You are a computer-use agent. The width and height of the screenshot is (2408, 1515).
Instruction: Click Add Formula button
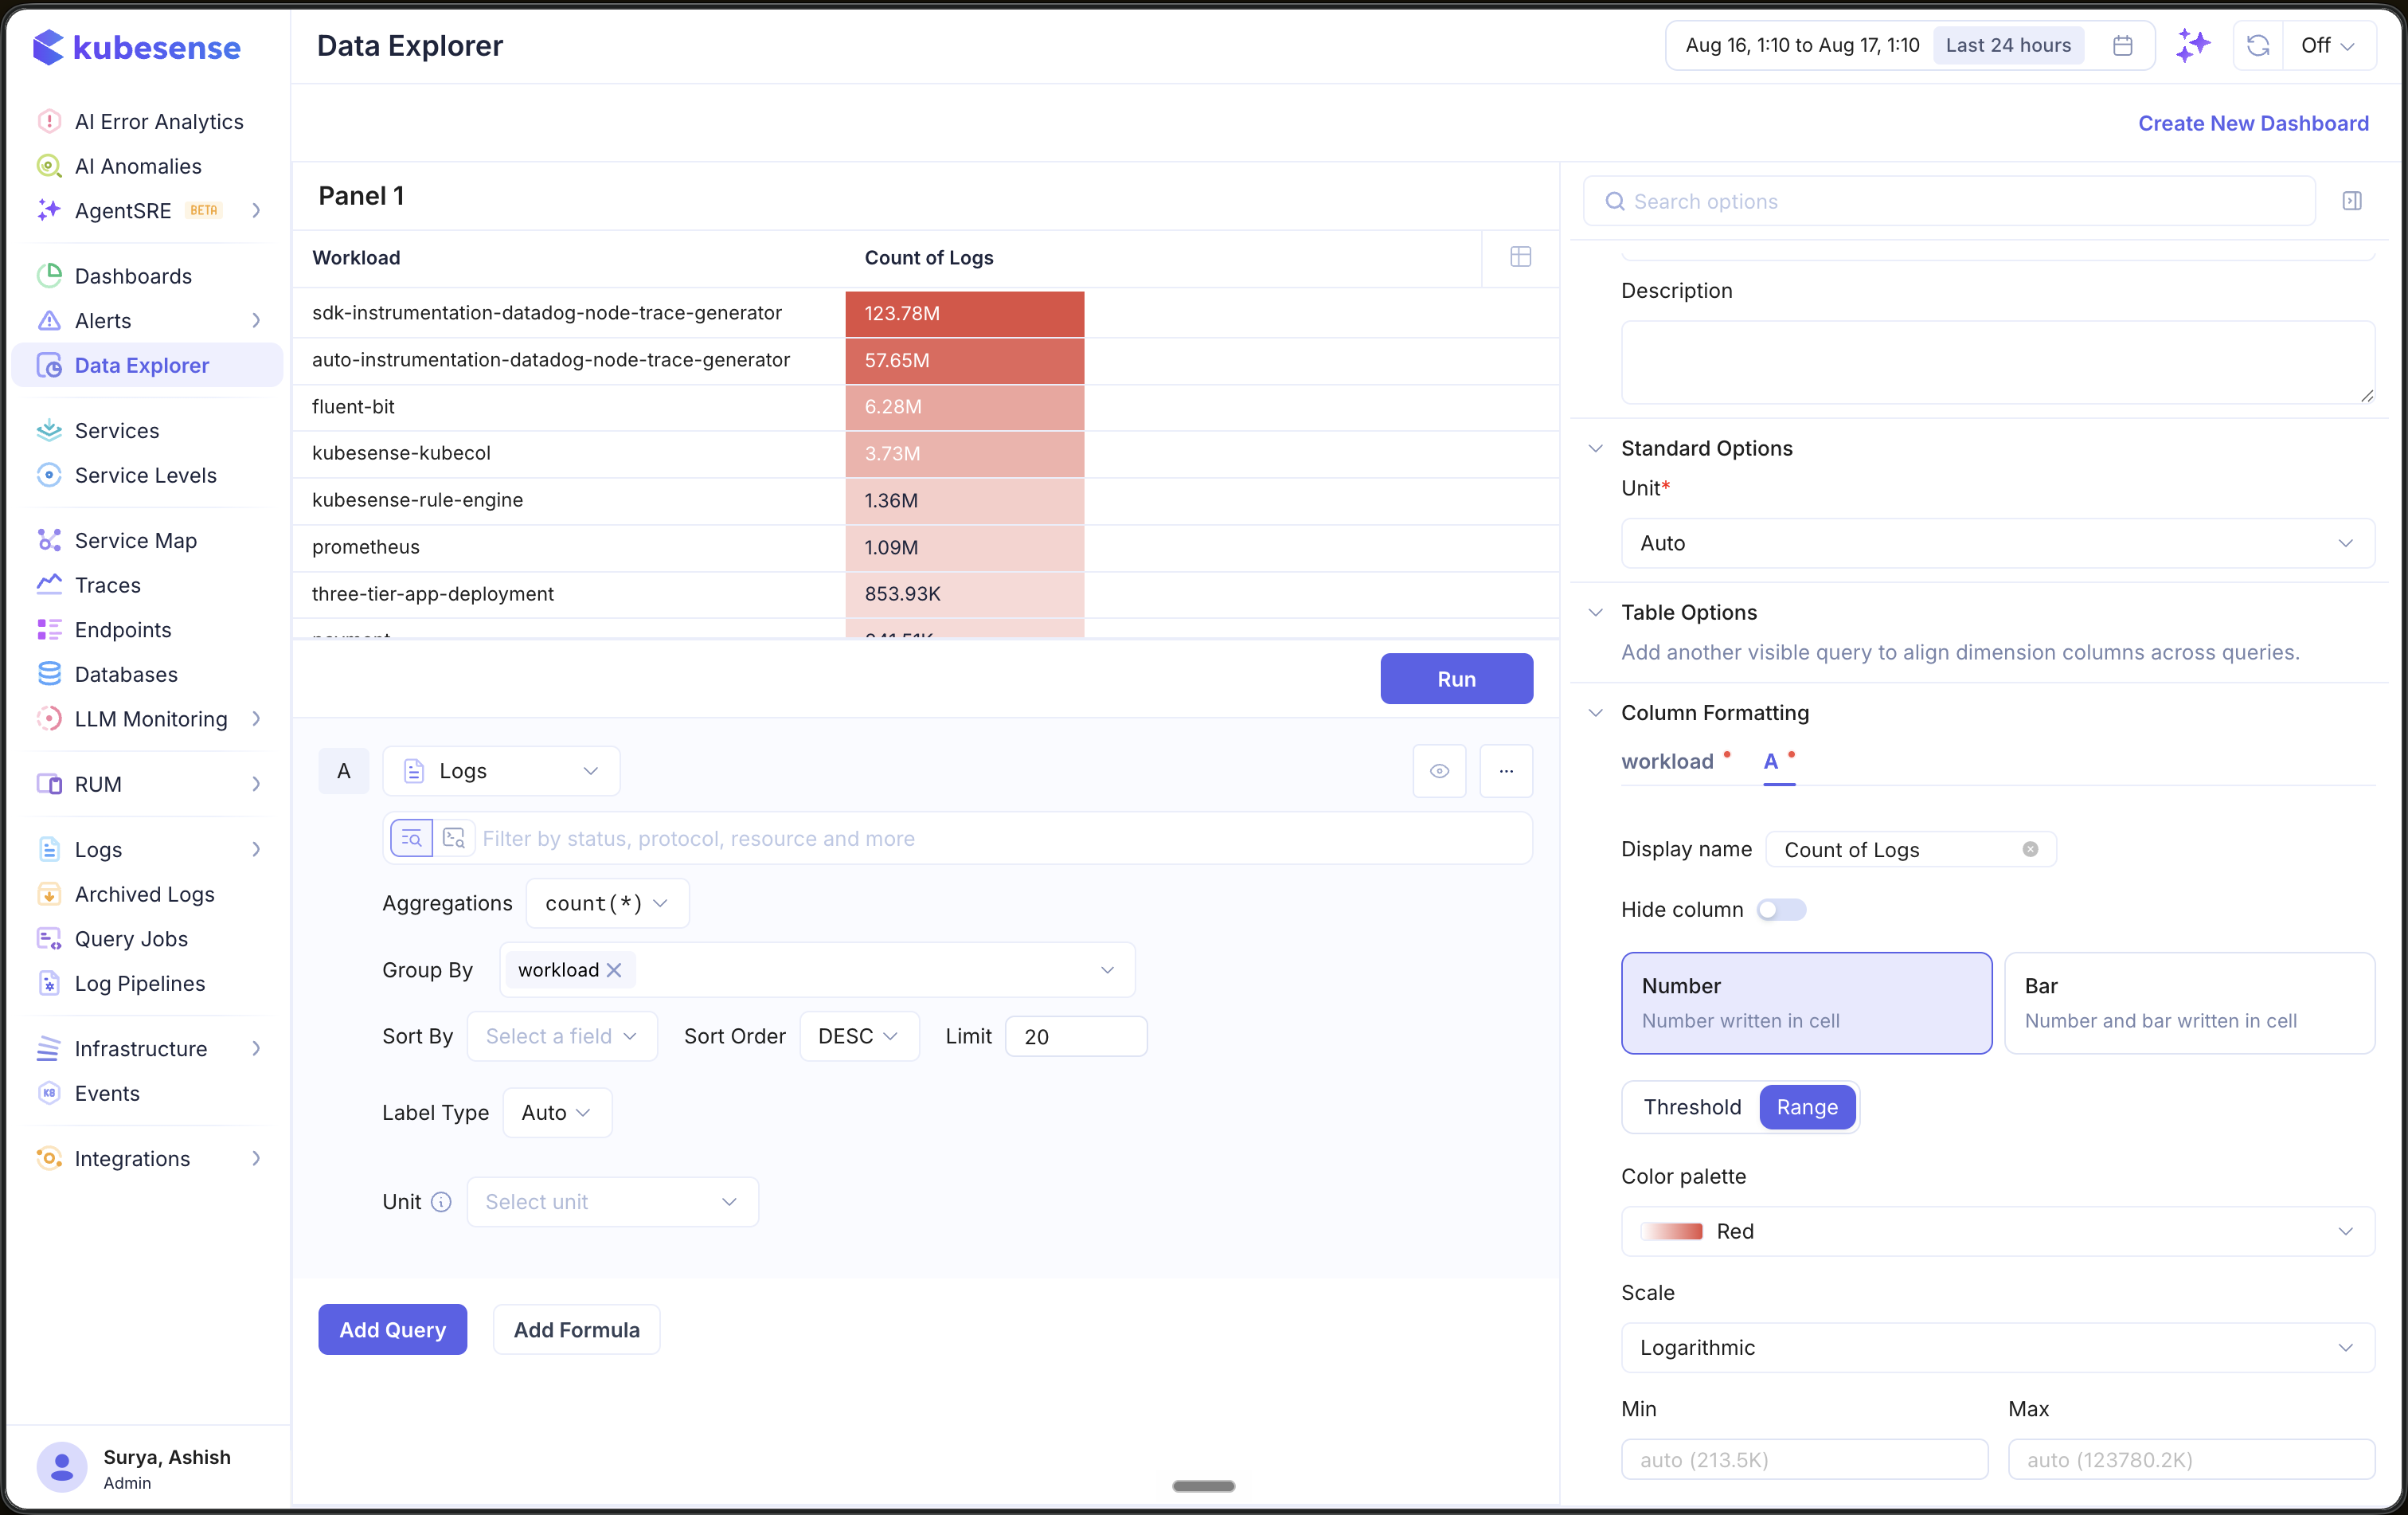(576, 1329)
